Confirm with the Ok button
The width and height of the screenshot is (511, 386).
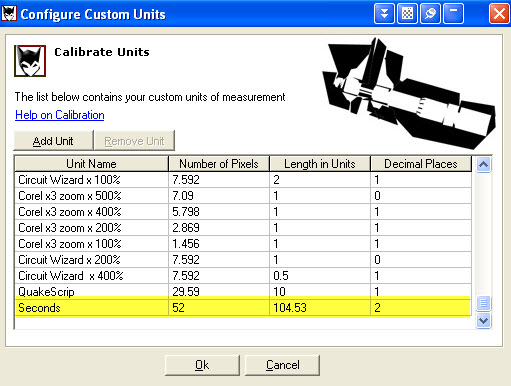pos(202,365)
